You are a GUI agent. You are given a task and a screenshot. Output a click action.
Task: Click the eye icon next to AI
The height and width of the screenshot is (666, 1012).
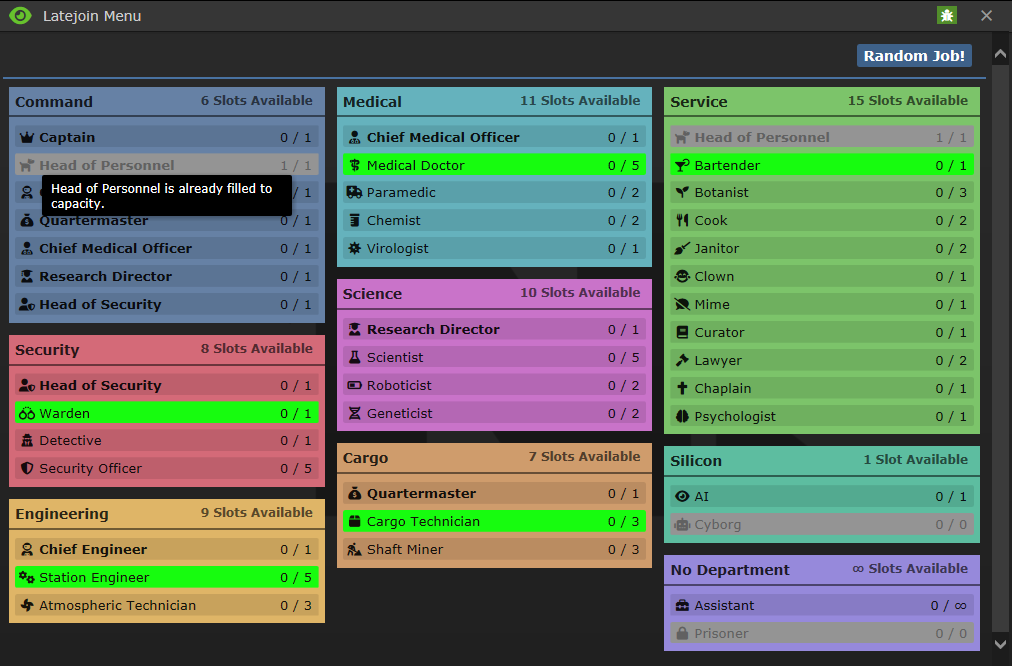pos(682,496)
